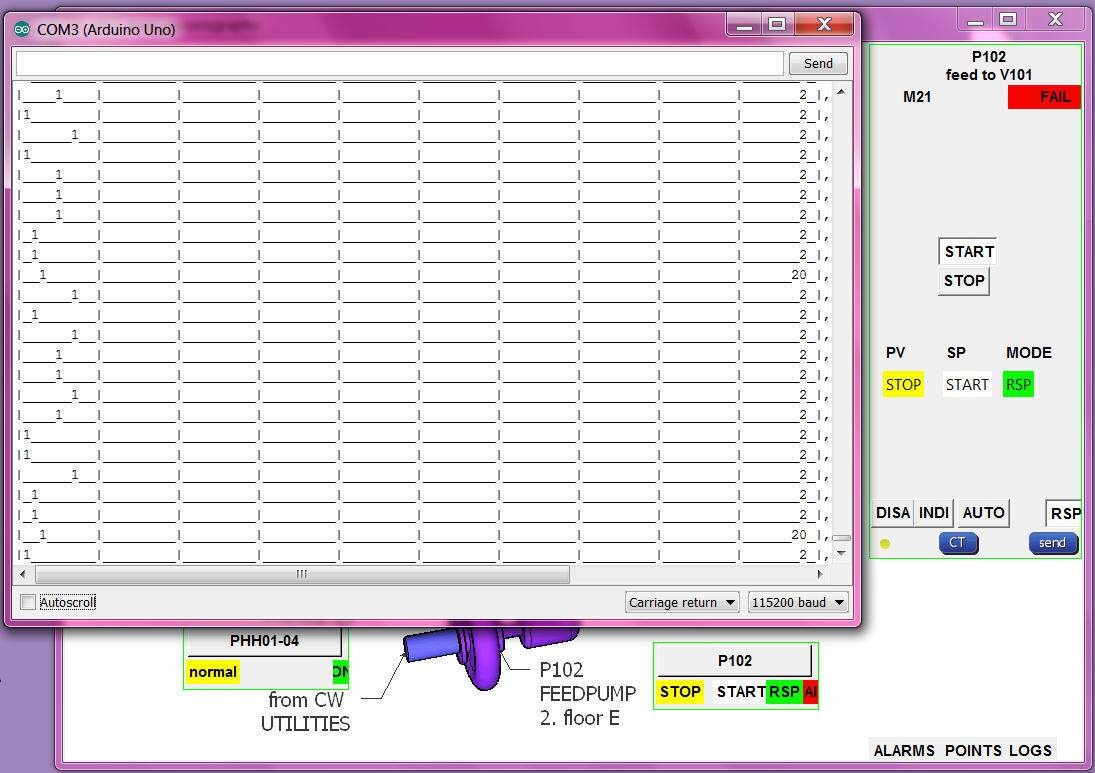The width and height of the screenshot is (1095, 773).
Task: Open the ALARMS tab
Action: [904, 750]
